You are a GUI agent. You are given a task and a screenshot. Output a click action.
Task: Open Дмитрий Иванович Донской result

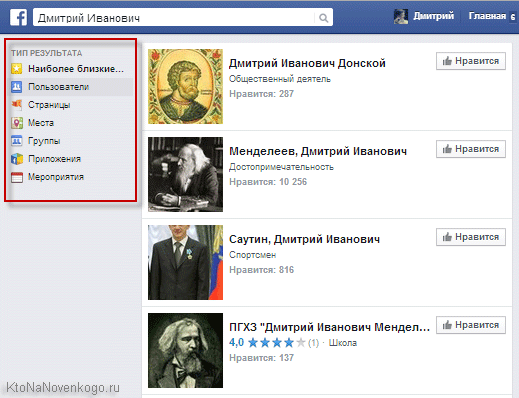tap(307, 63)
